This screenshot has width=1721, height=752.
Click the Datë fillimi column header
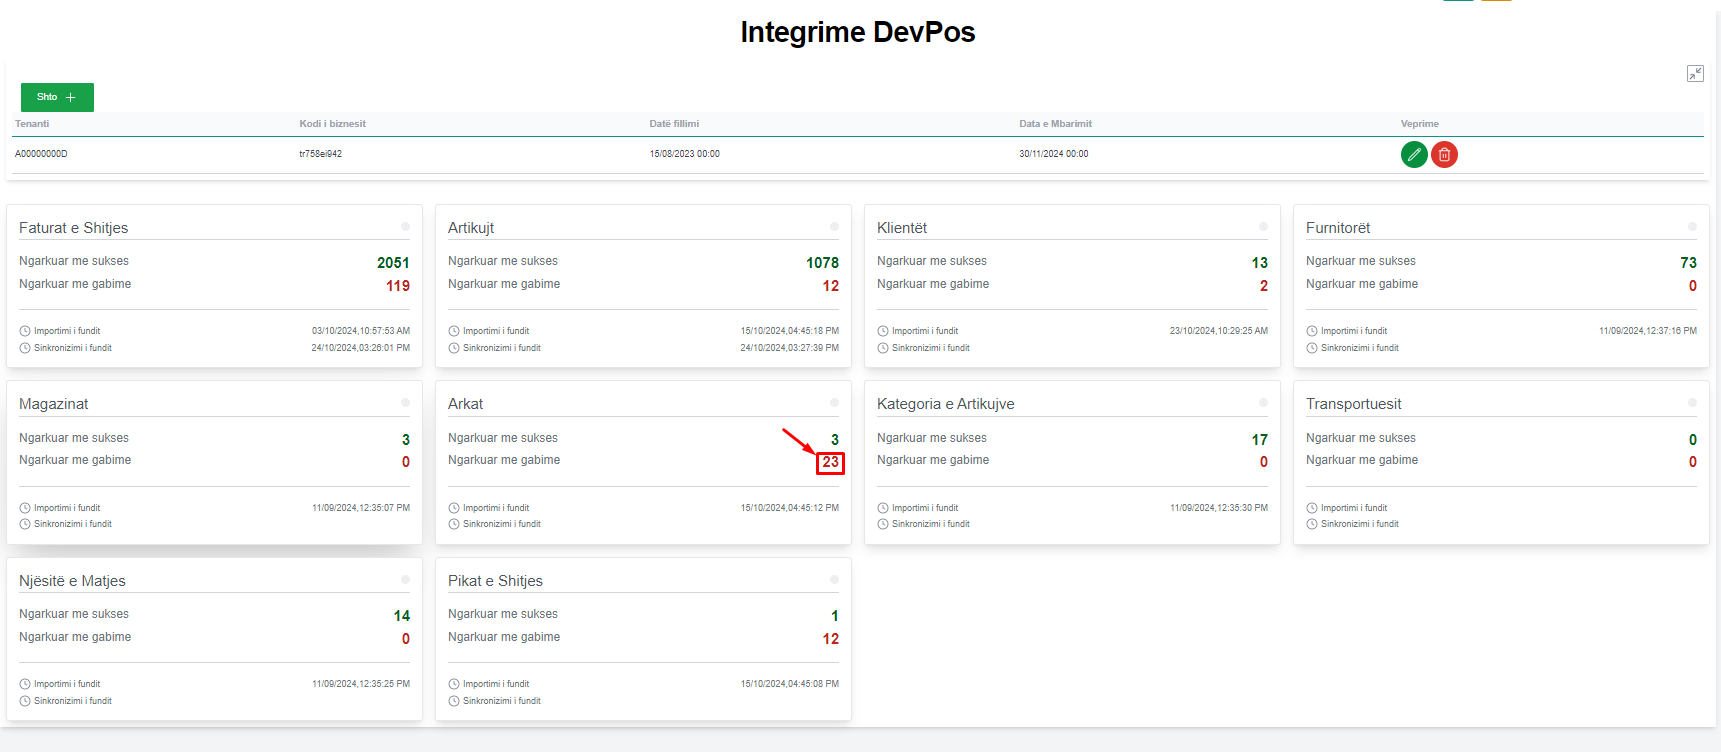(674, 124)
